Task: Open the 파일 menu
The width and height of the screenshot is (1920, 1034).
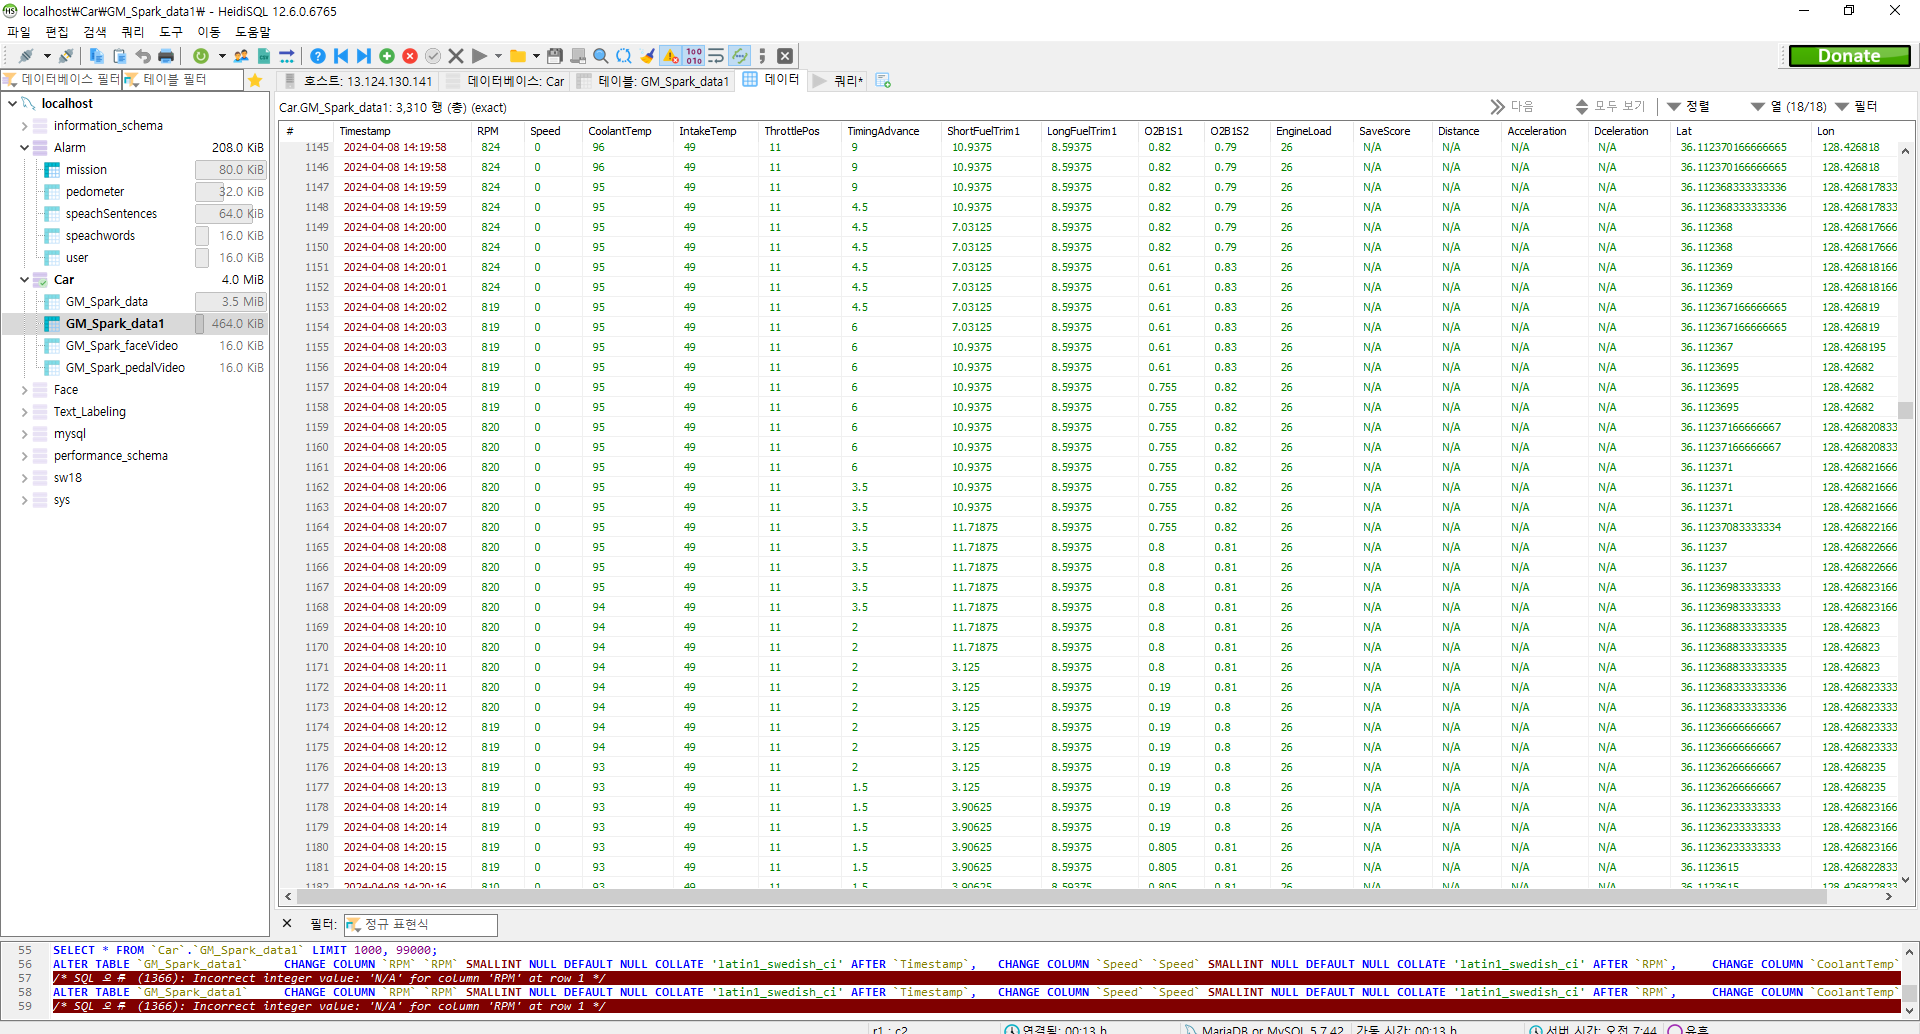Action: pos(19,32)
